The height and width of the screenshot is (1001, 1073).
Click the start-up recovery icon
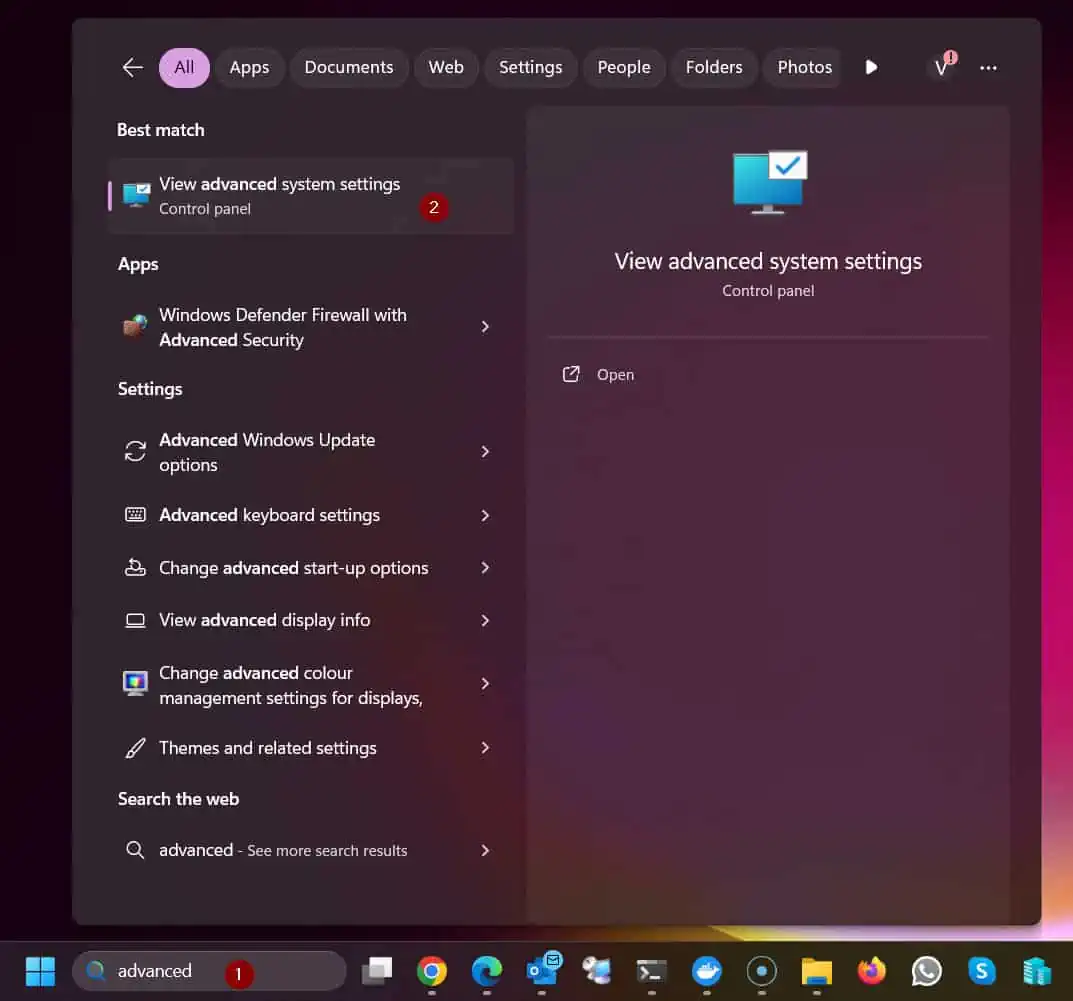[135, 567]
